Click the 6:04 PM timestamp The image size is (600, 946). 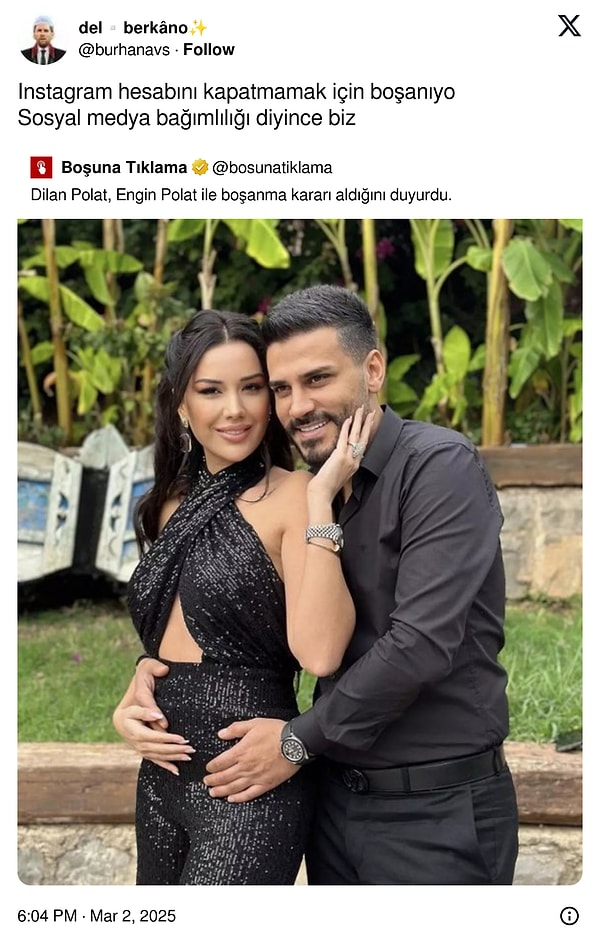click(47, 916)
